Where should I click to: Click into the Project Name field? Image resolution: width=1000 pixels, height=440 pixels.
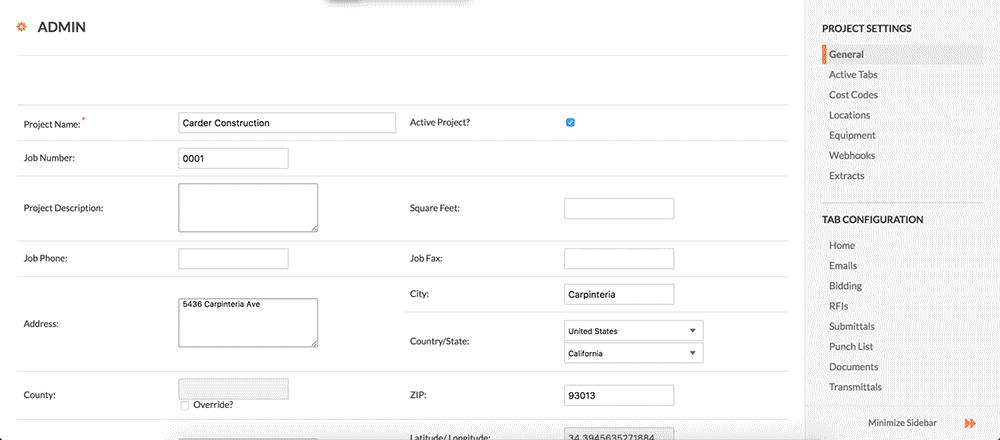tap(286, 123)
